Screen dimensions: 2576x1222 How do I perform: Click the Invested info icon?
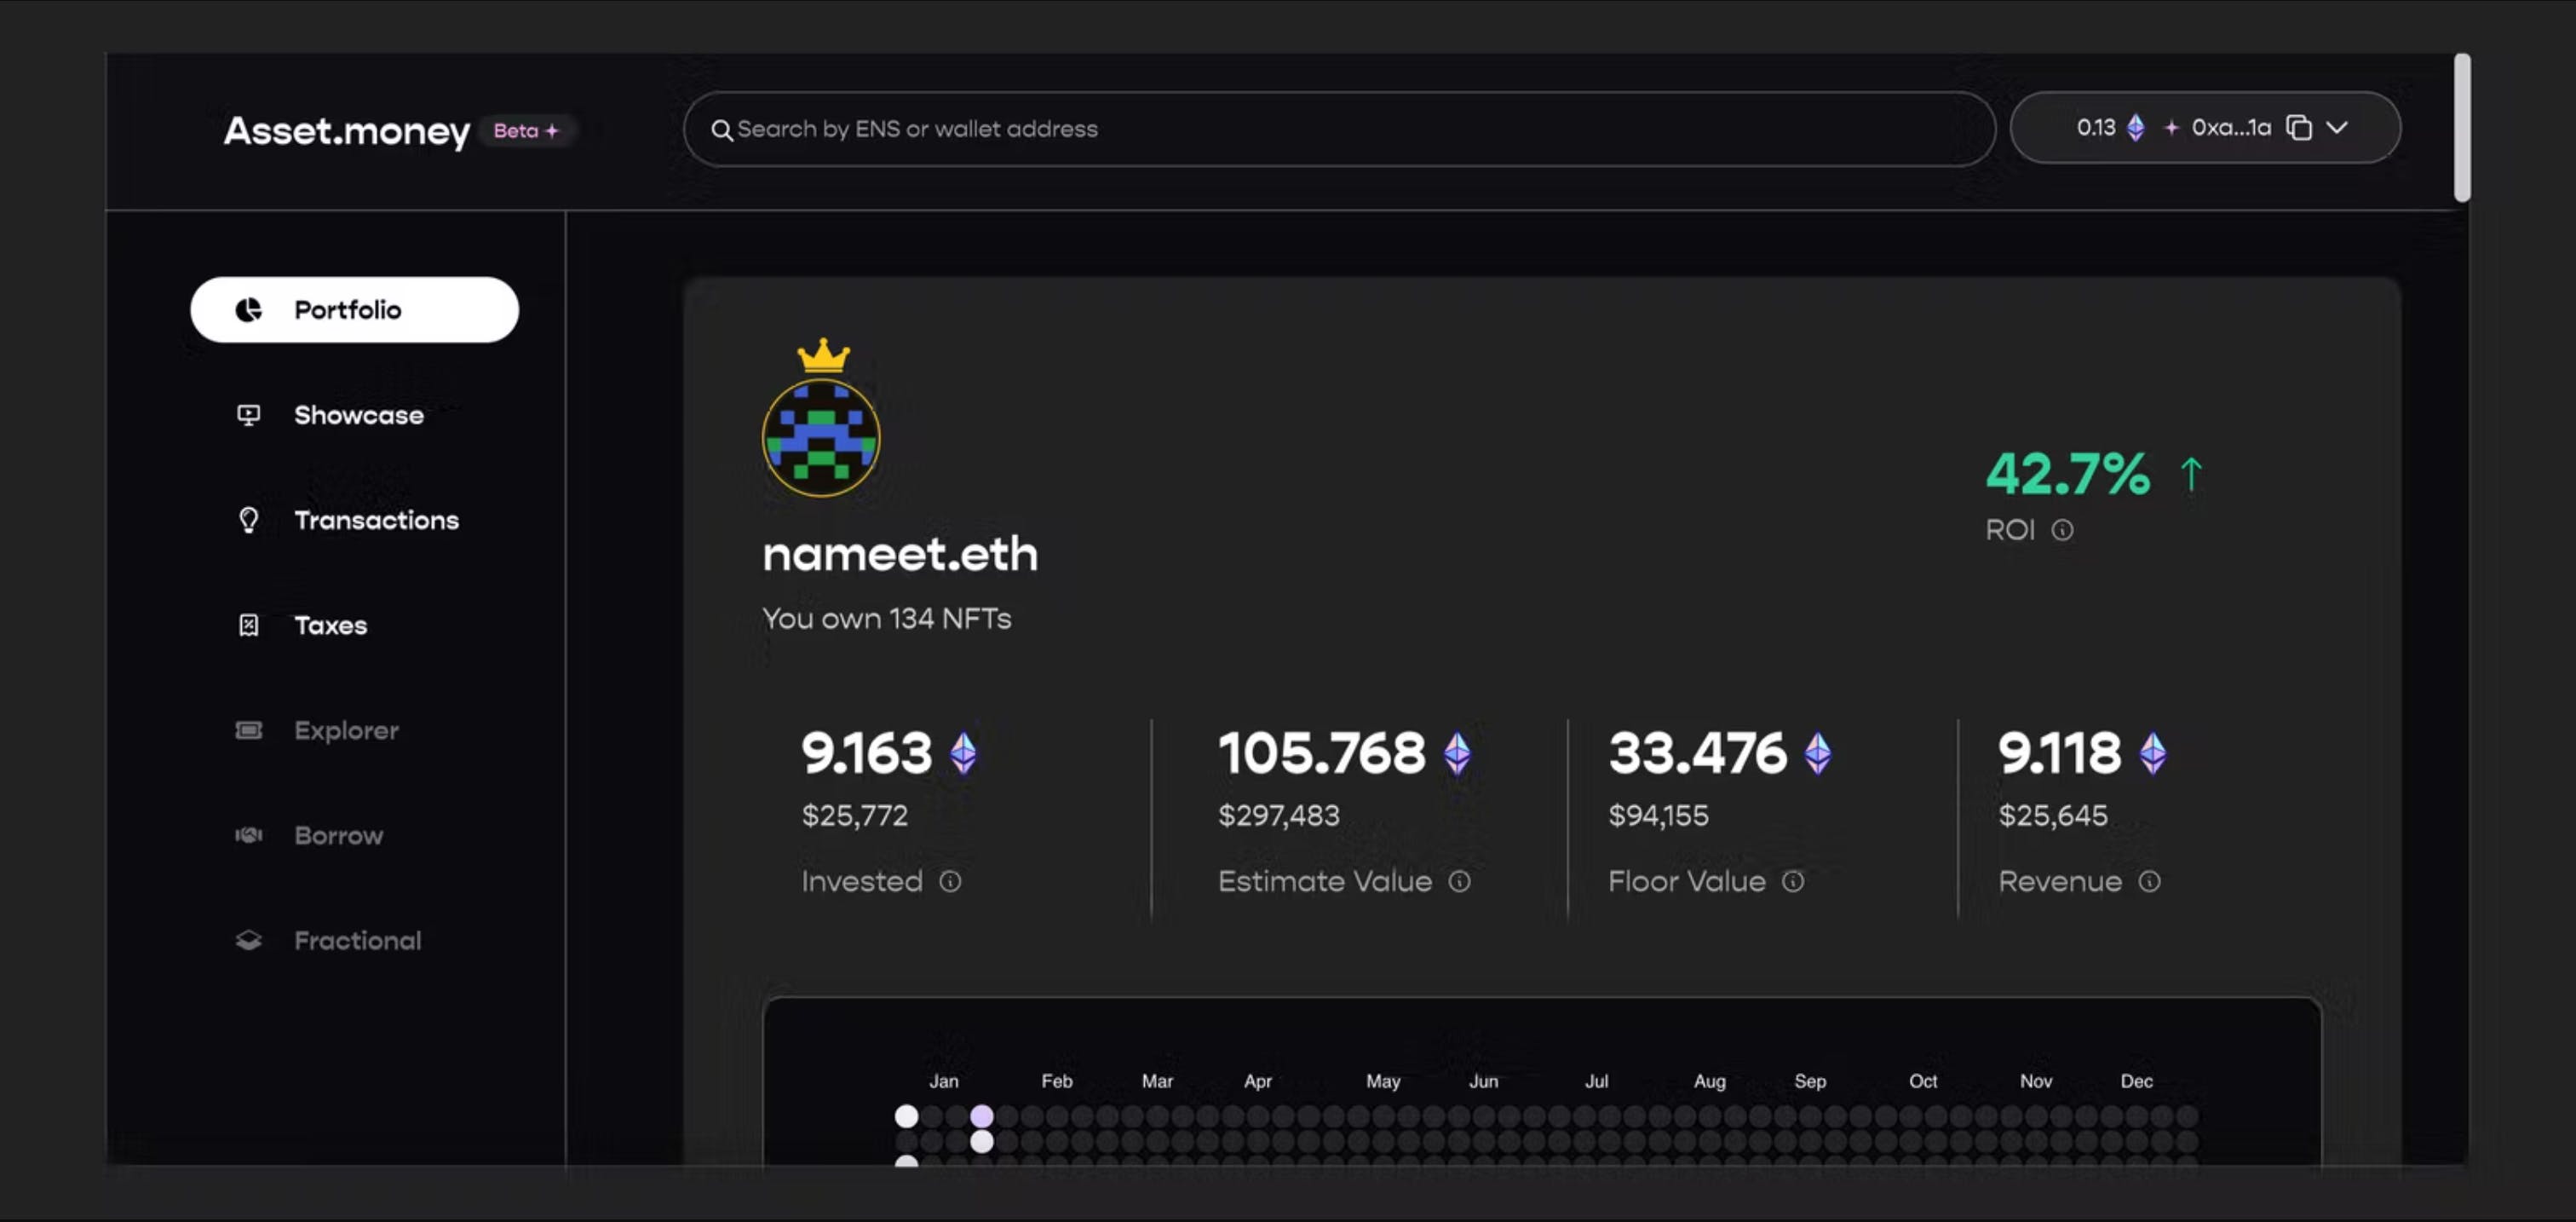tap(950, 881)
